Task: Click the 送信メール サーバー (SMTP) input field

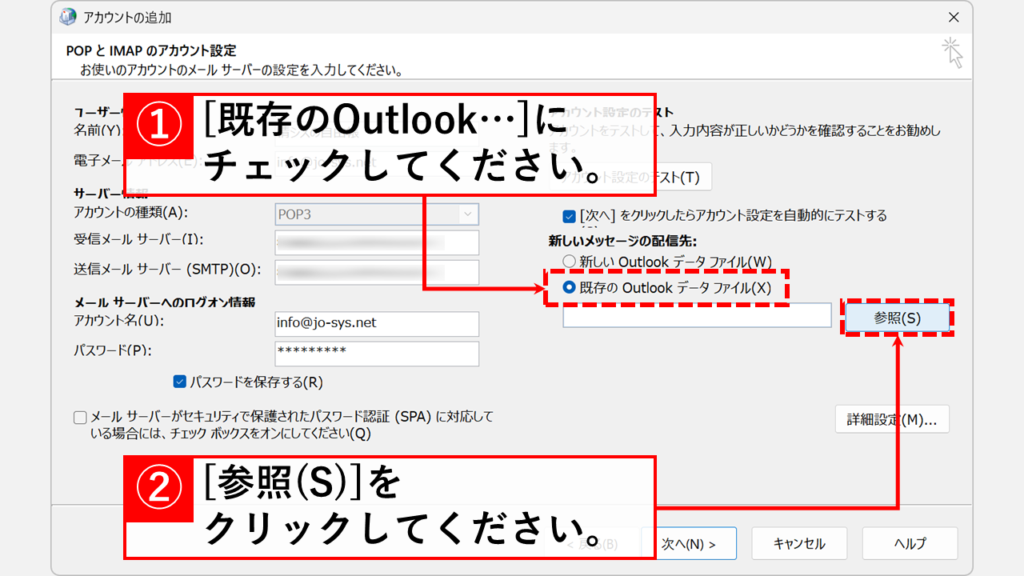Action: pos(377,272)
